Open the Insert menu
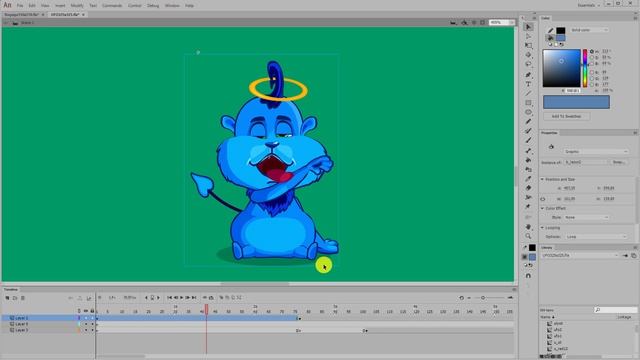The height and width of the screenshot is (360, 640). point(60,6)
